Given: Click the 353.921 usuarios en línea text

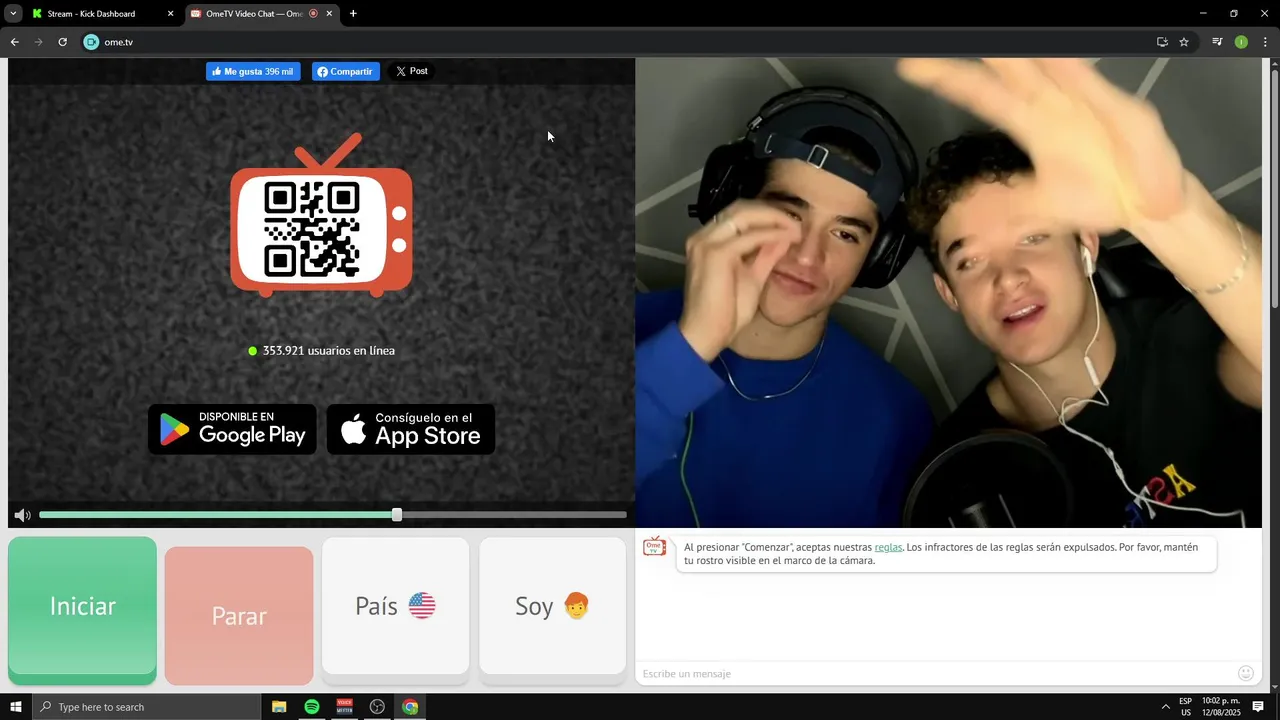Looking at the screenshot, I should pos(328,351).
